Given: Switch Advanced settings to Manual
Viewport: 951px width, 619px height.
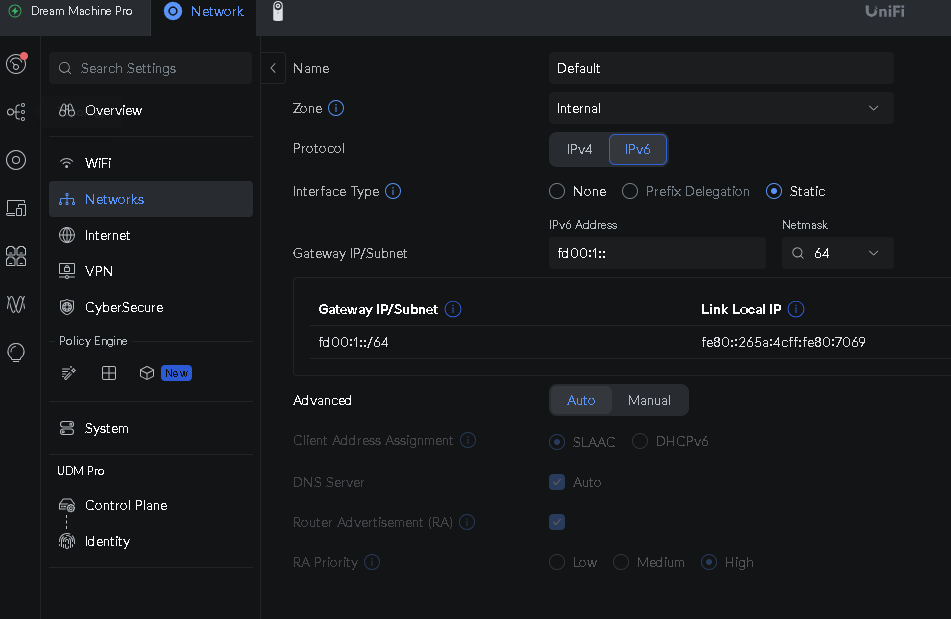Looking at the screenshot, I should click(649, 400).
